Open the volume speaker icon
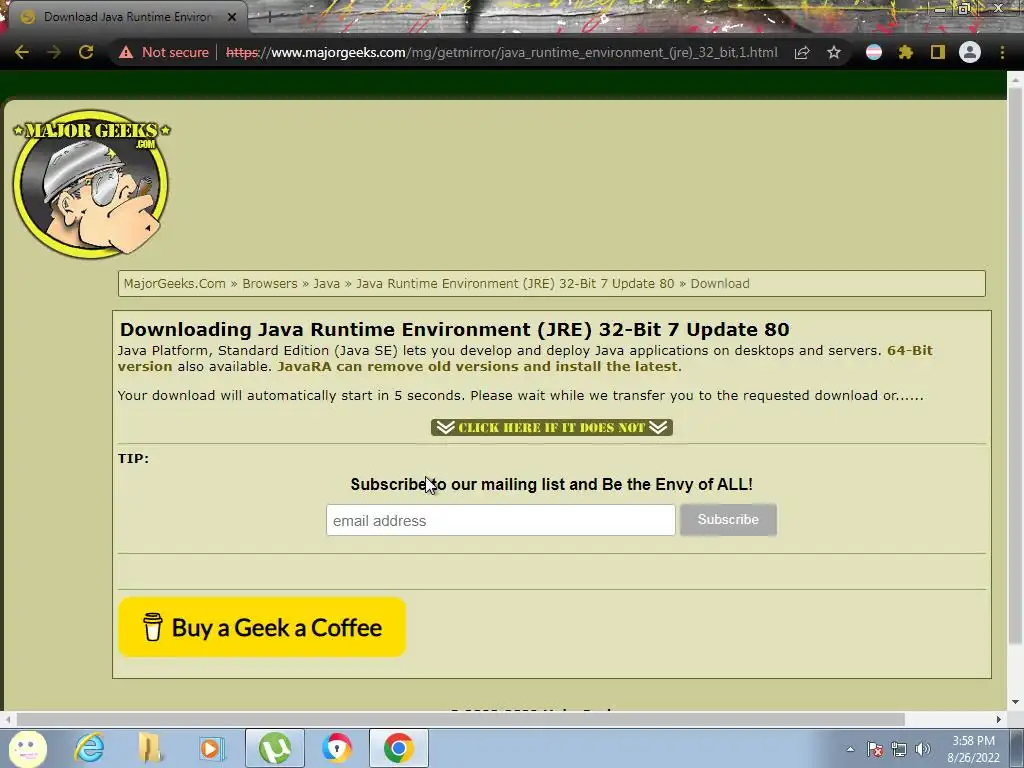The image size is (1024, 768). tap(923, 749)
